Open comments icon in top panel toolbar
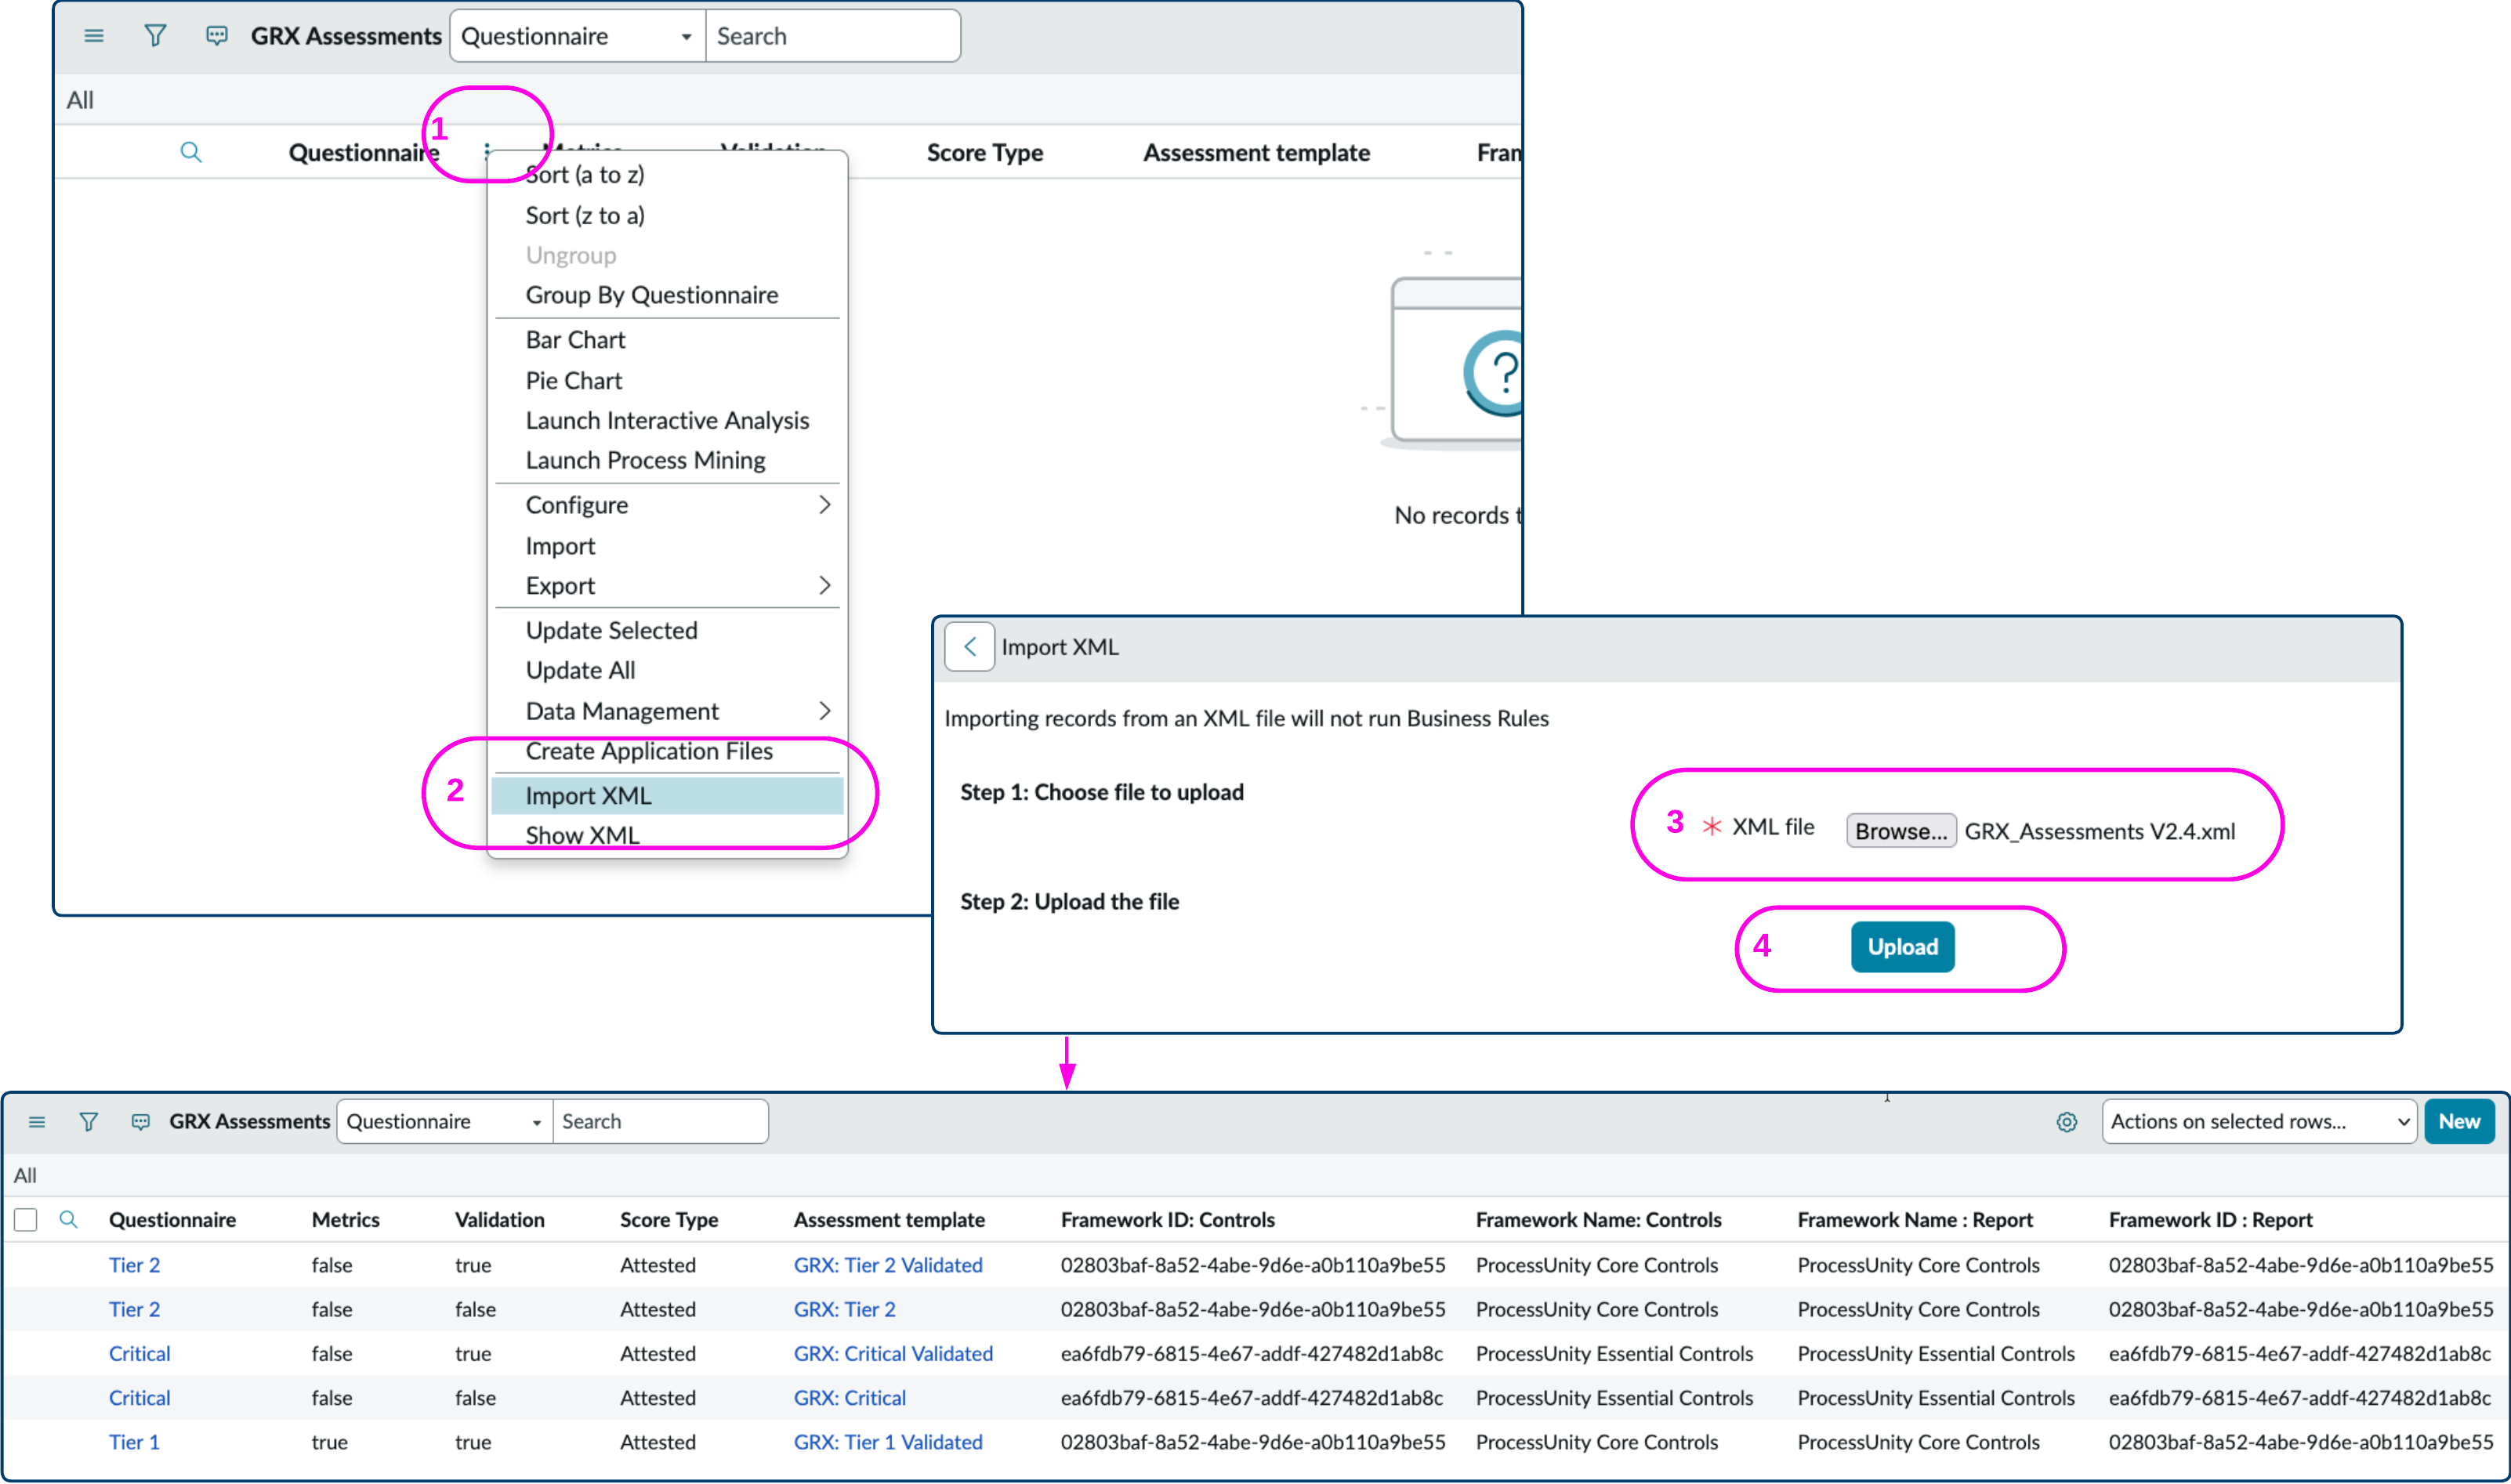This screenshot has width=2511, height=1484. (216, 36)
